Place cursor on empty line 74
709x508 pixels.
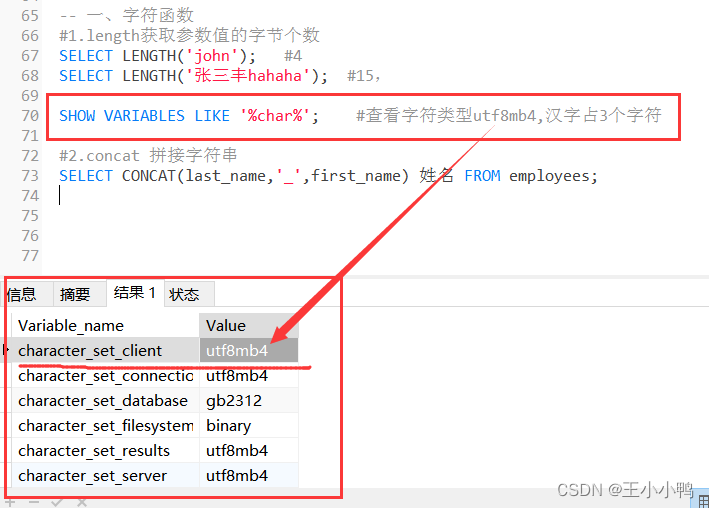pyautogui.click(x=60, y=195)
